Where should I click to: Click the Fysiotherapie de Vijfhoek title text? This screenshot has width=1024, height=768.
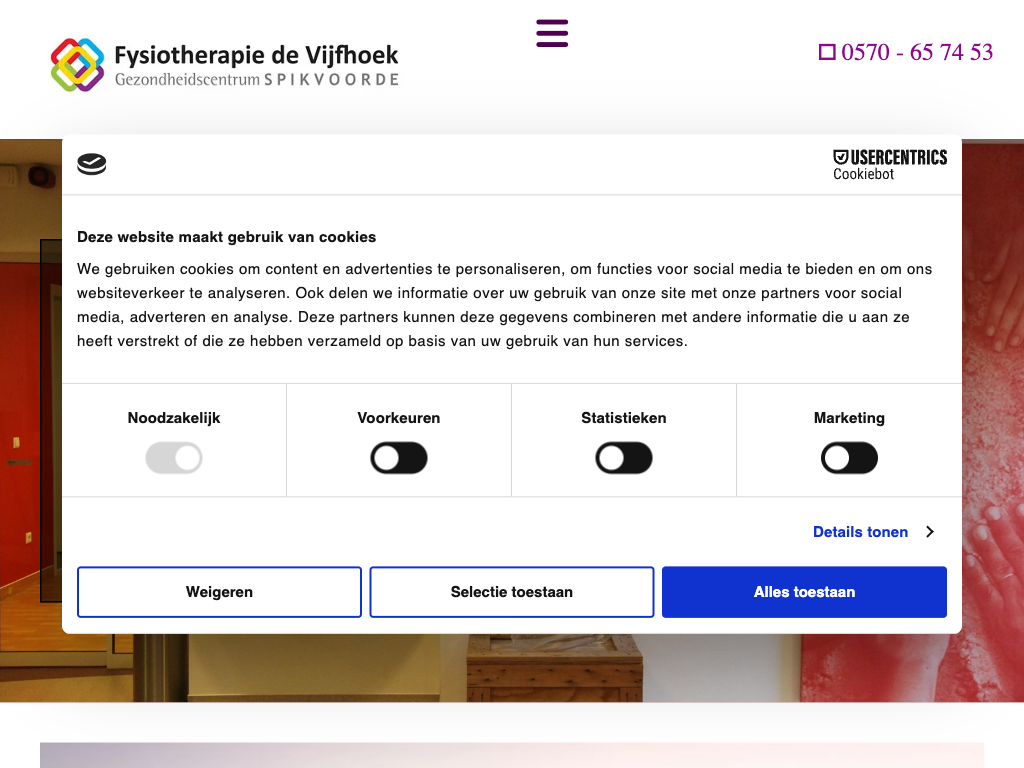[x=256, y=54]
